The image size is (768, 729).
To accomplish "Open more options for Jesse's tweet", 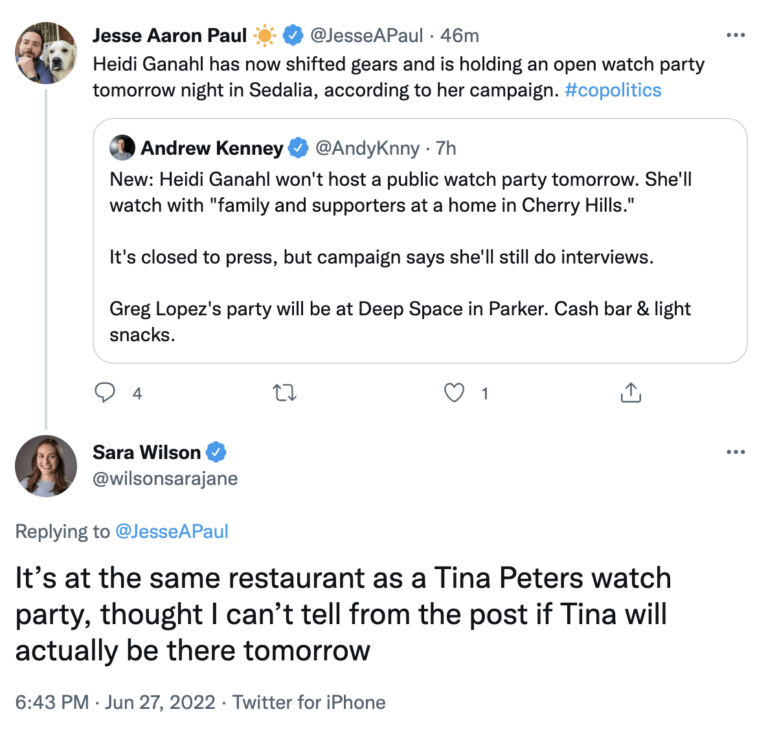I will [735, 36].
